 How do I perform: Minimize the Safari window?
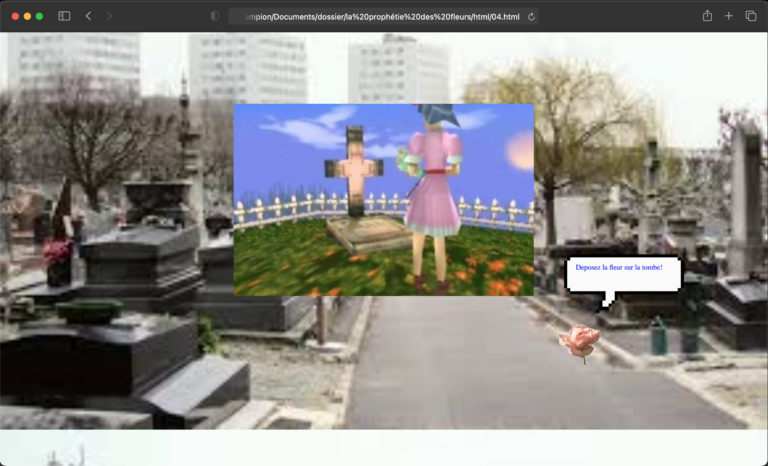tap(26, 16)
